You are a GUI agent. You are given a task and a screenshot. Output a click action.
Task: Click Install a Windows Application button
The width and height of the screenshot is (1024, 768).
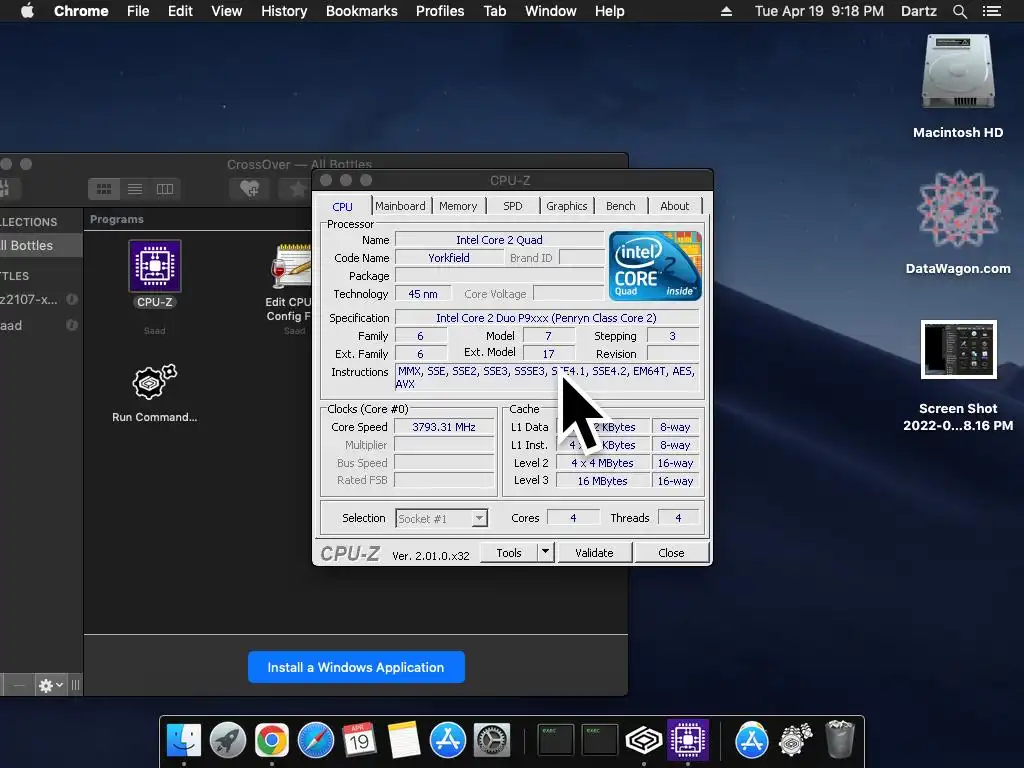pyautogui.click(x=356, y=667)
